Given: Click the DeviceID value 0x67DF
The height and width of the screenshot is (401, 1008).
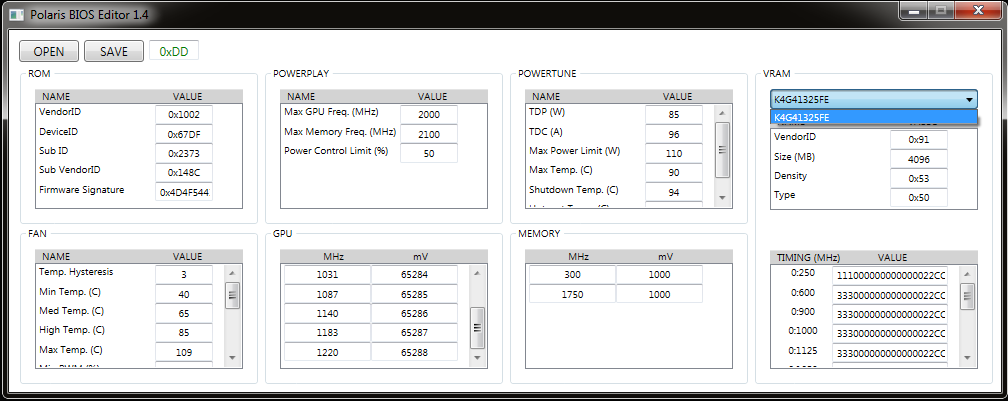Looking at the screenshot, I should (184, 134).
